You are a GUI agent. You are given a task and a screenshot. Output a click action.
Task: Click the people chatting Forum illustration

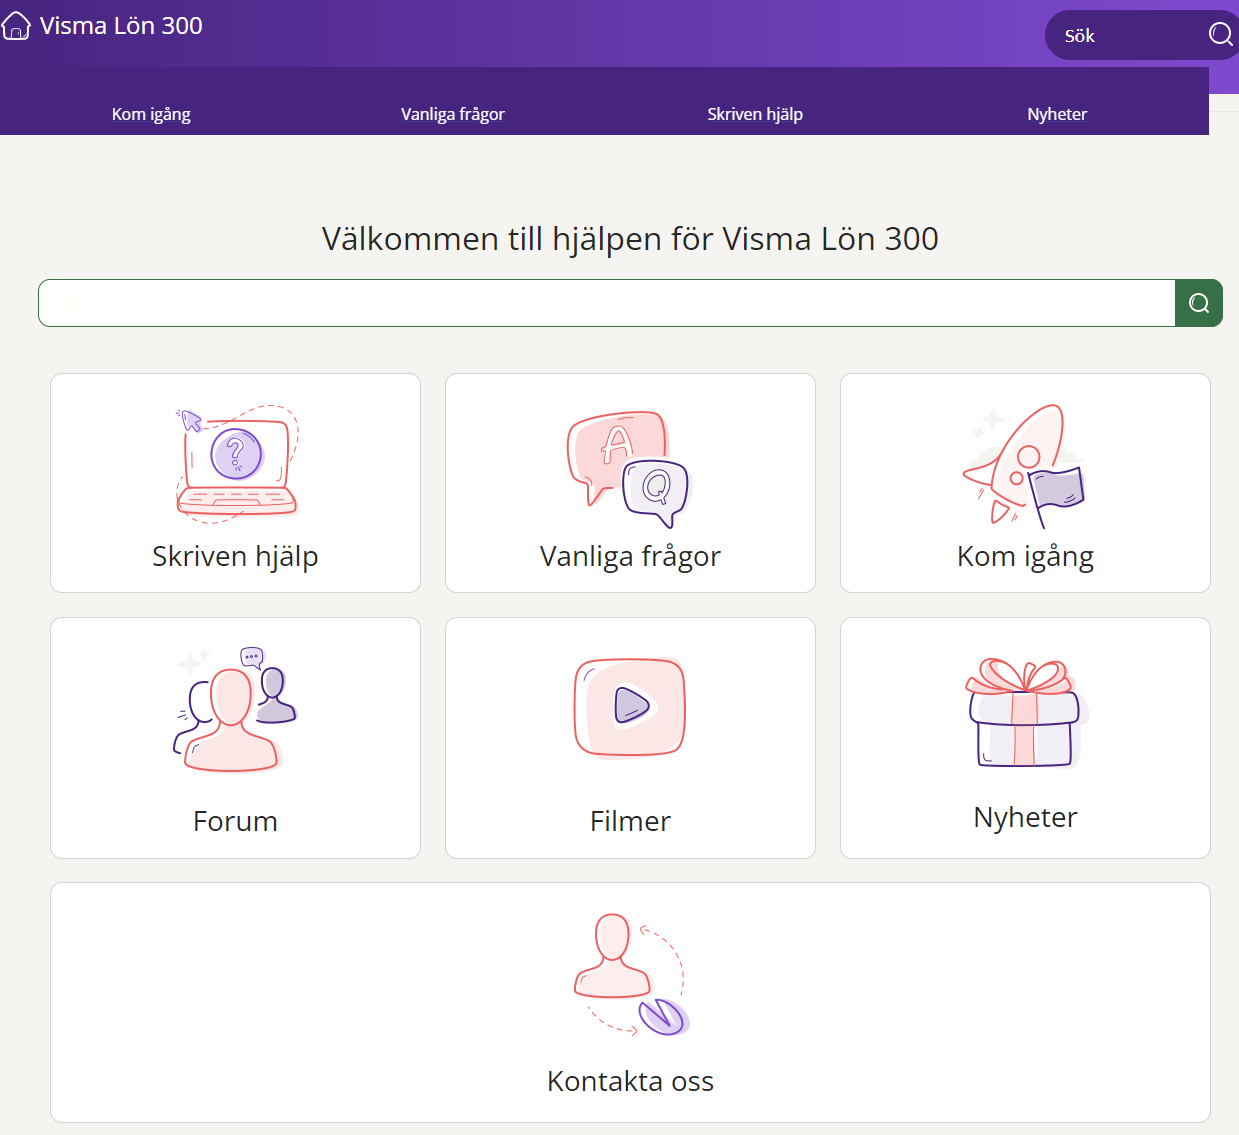[x=236, y=710]
